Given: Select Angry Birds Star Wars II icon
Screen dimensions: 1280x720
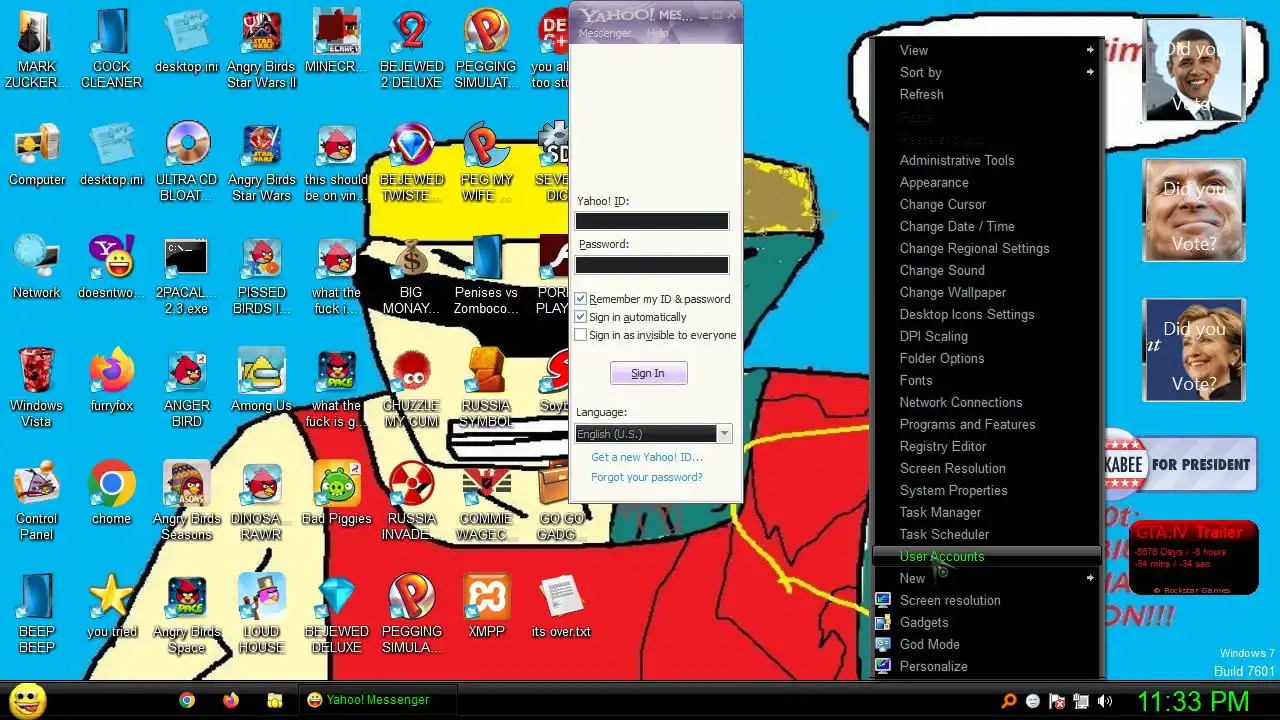Looking at the screenshot, I should click(x=262, y=48).
